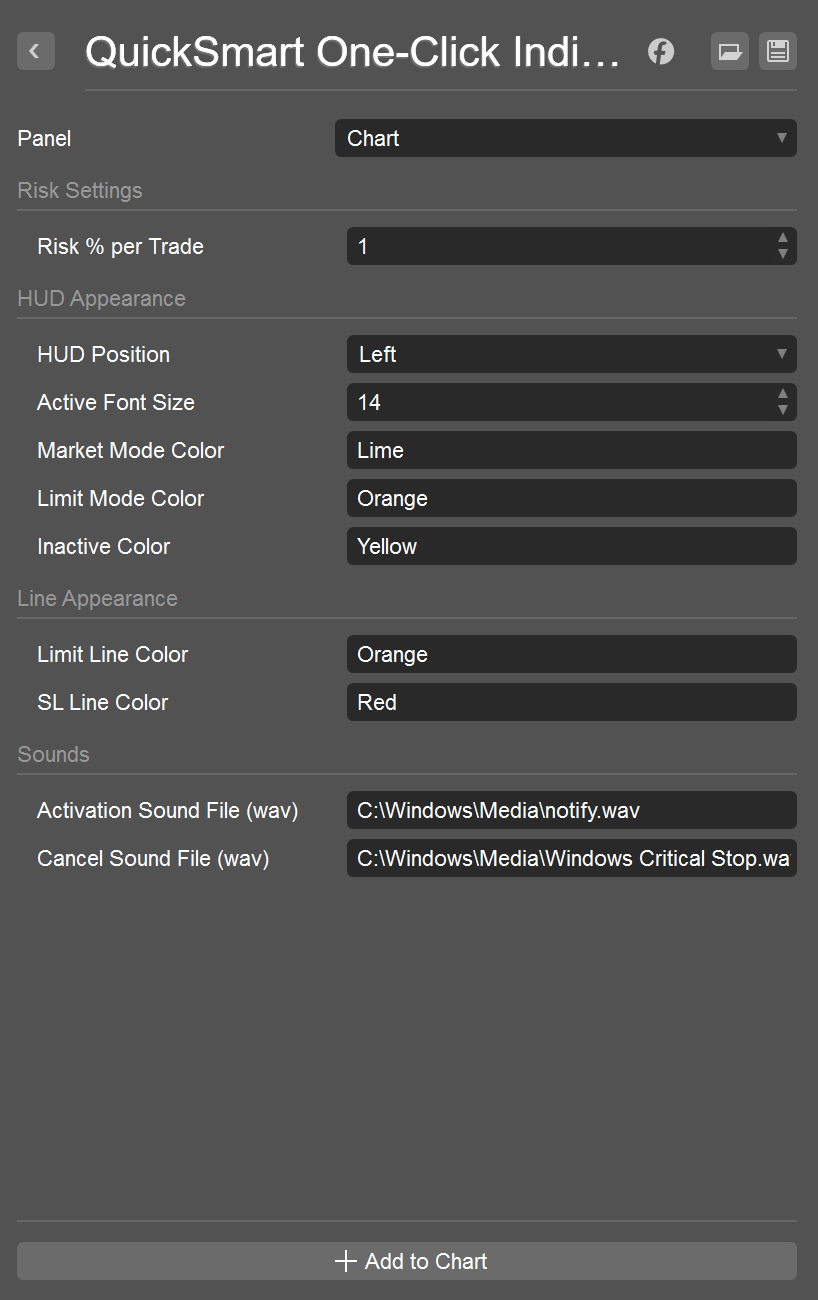Save current settings using diskette icon
The width and height of the screenshot is (818, 1300).
coord(777,51)
